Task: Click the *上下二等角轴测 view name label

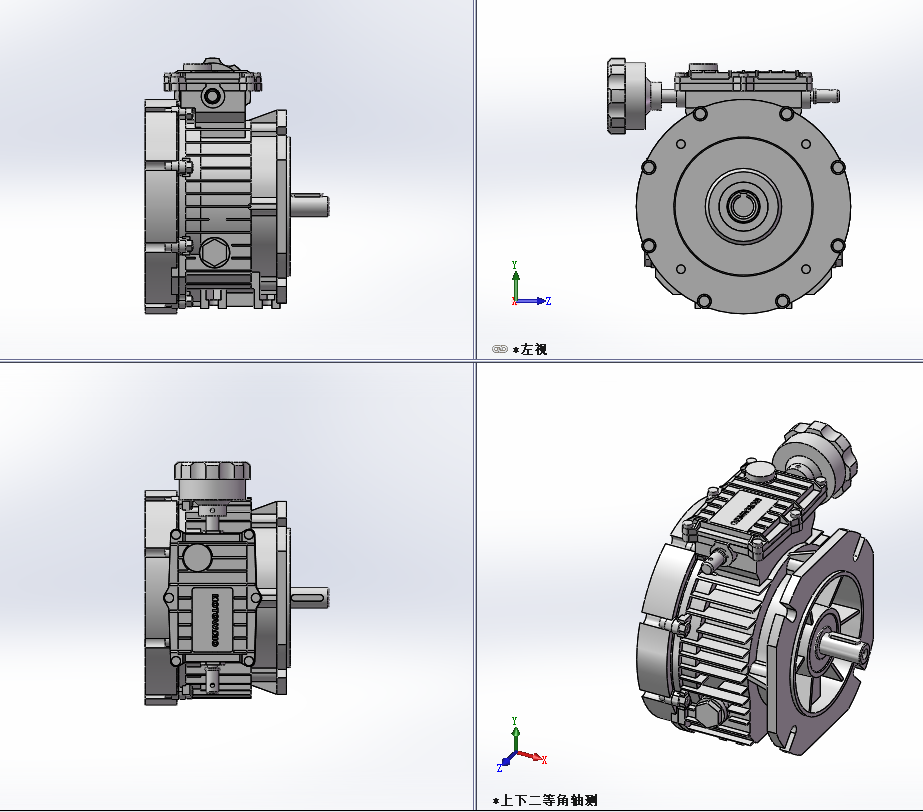Action: [545, 800]
